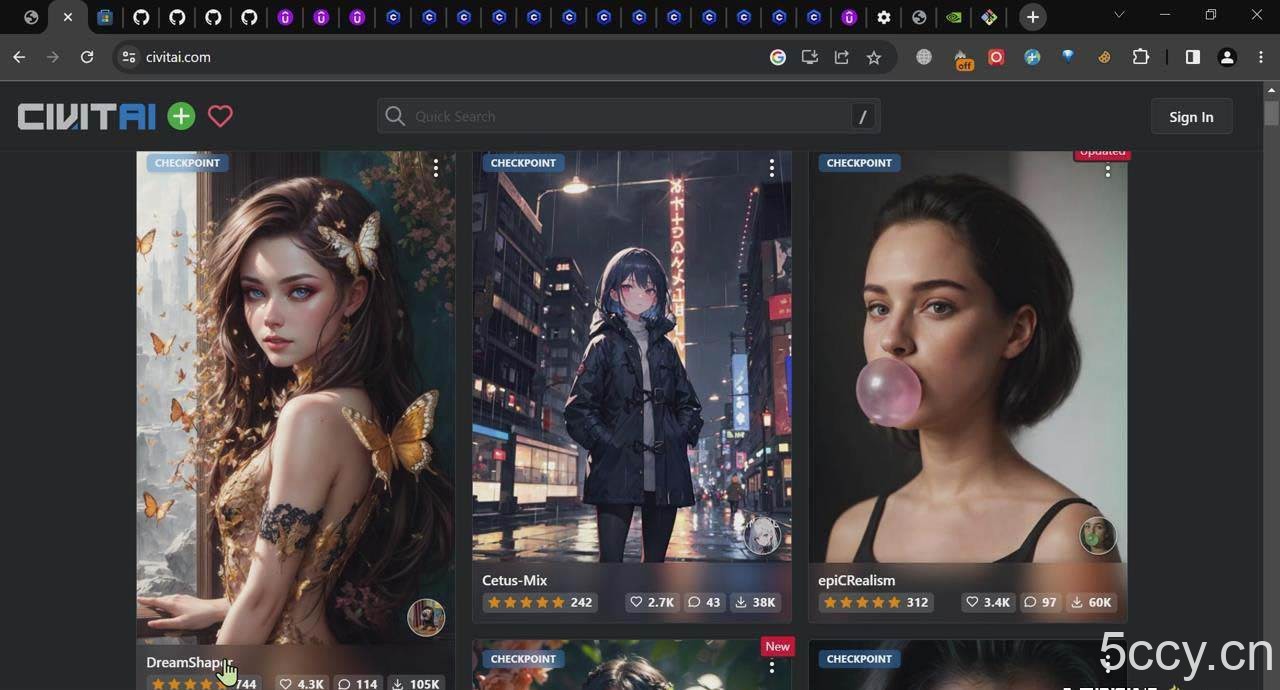Open the epiCRealism model title
Viewport: 1280px width, 690px height.
pyautogui.click(x=857, y=580)
